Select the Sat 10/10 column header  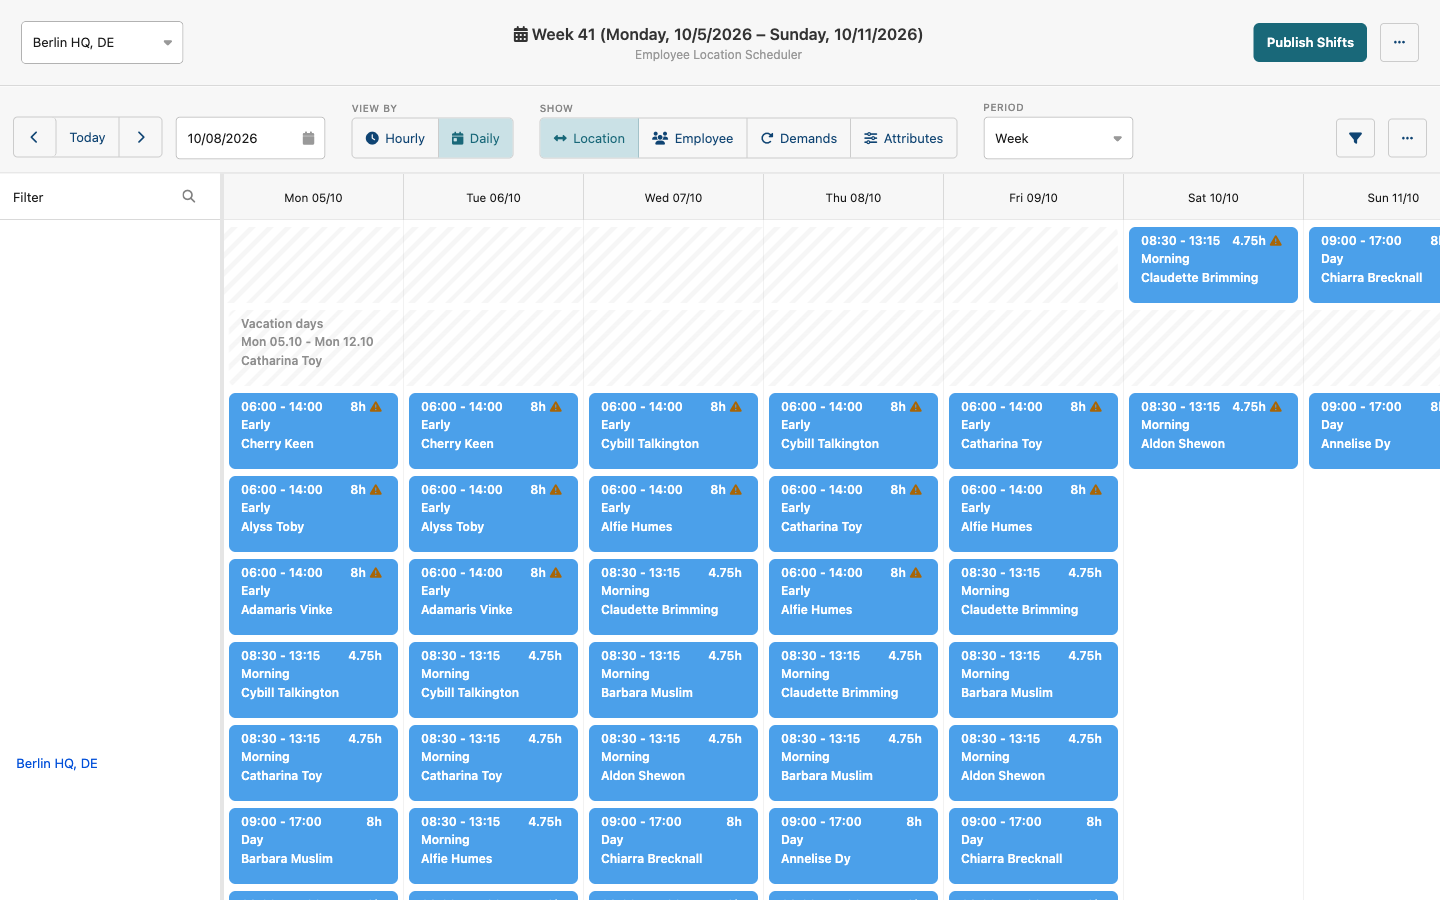click(x=1213, y=197)
